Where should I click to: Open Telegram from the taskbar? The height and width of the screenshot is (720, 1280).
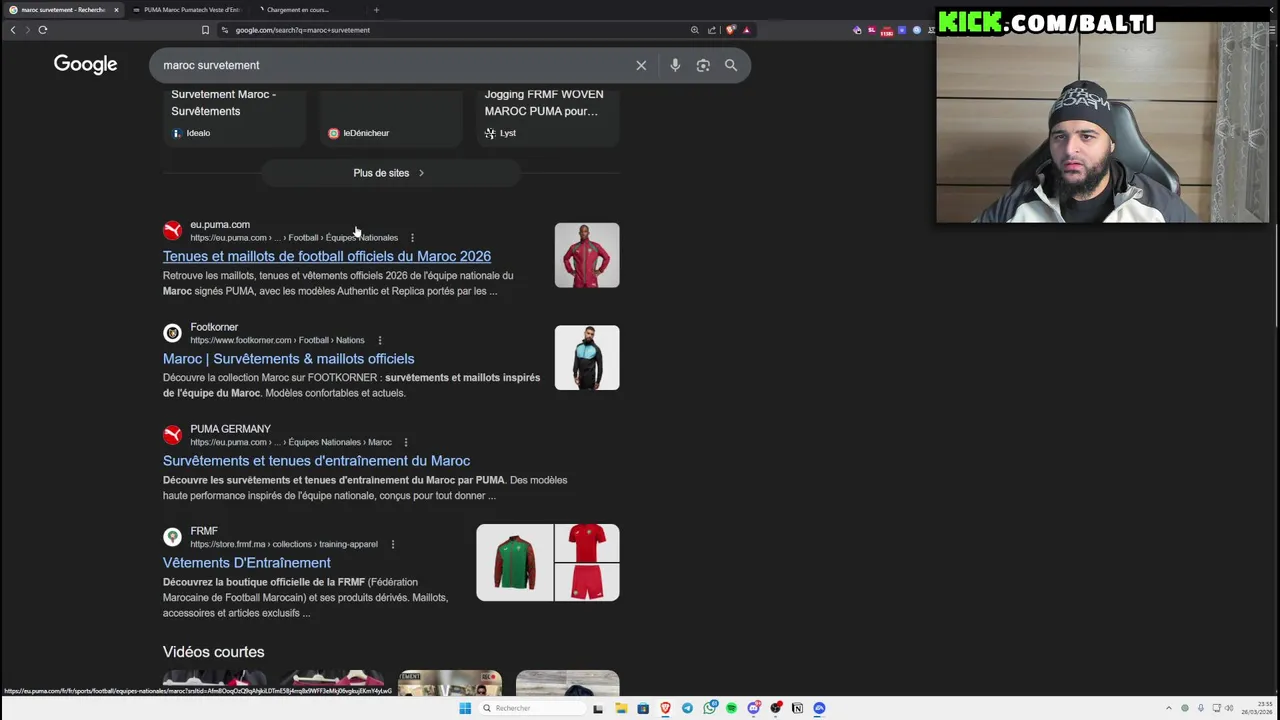687,708
